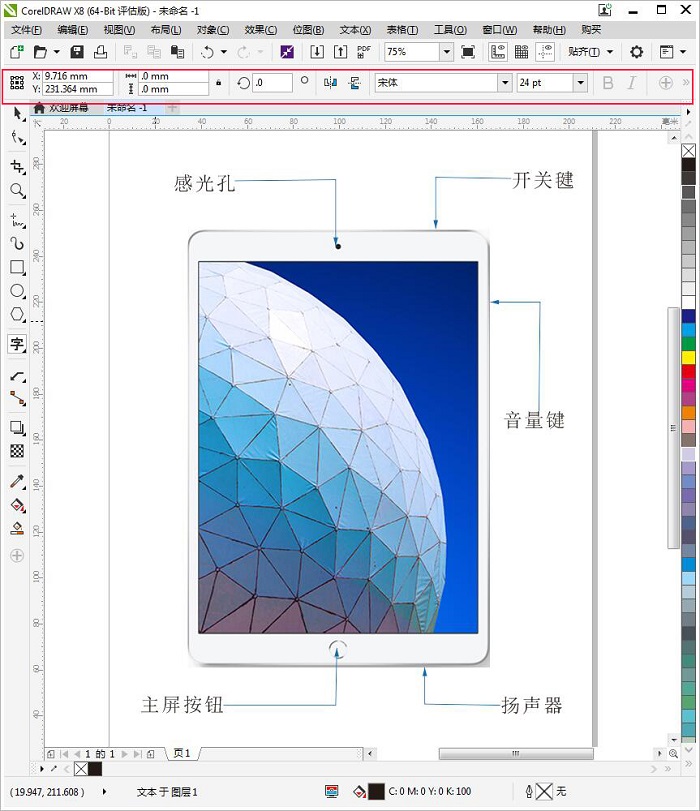Activate the Polygon tool
This screenshot has height=811, width=700.
click(17, 314)
